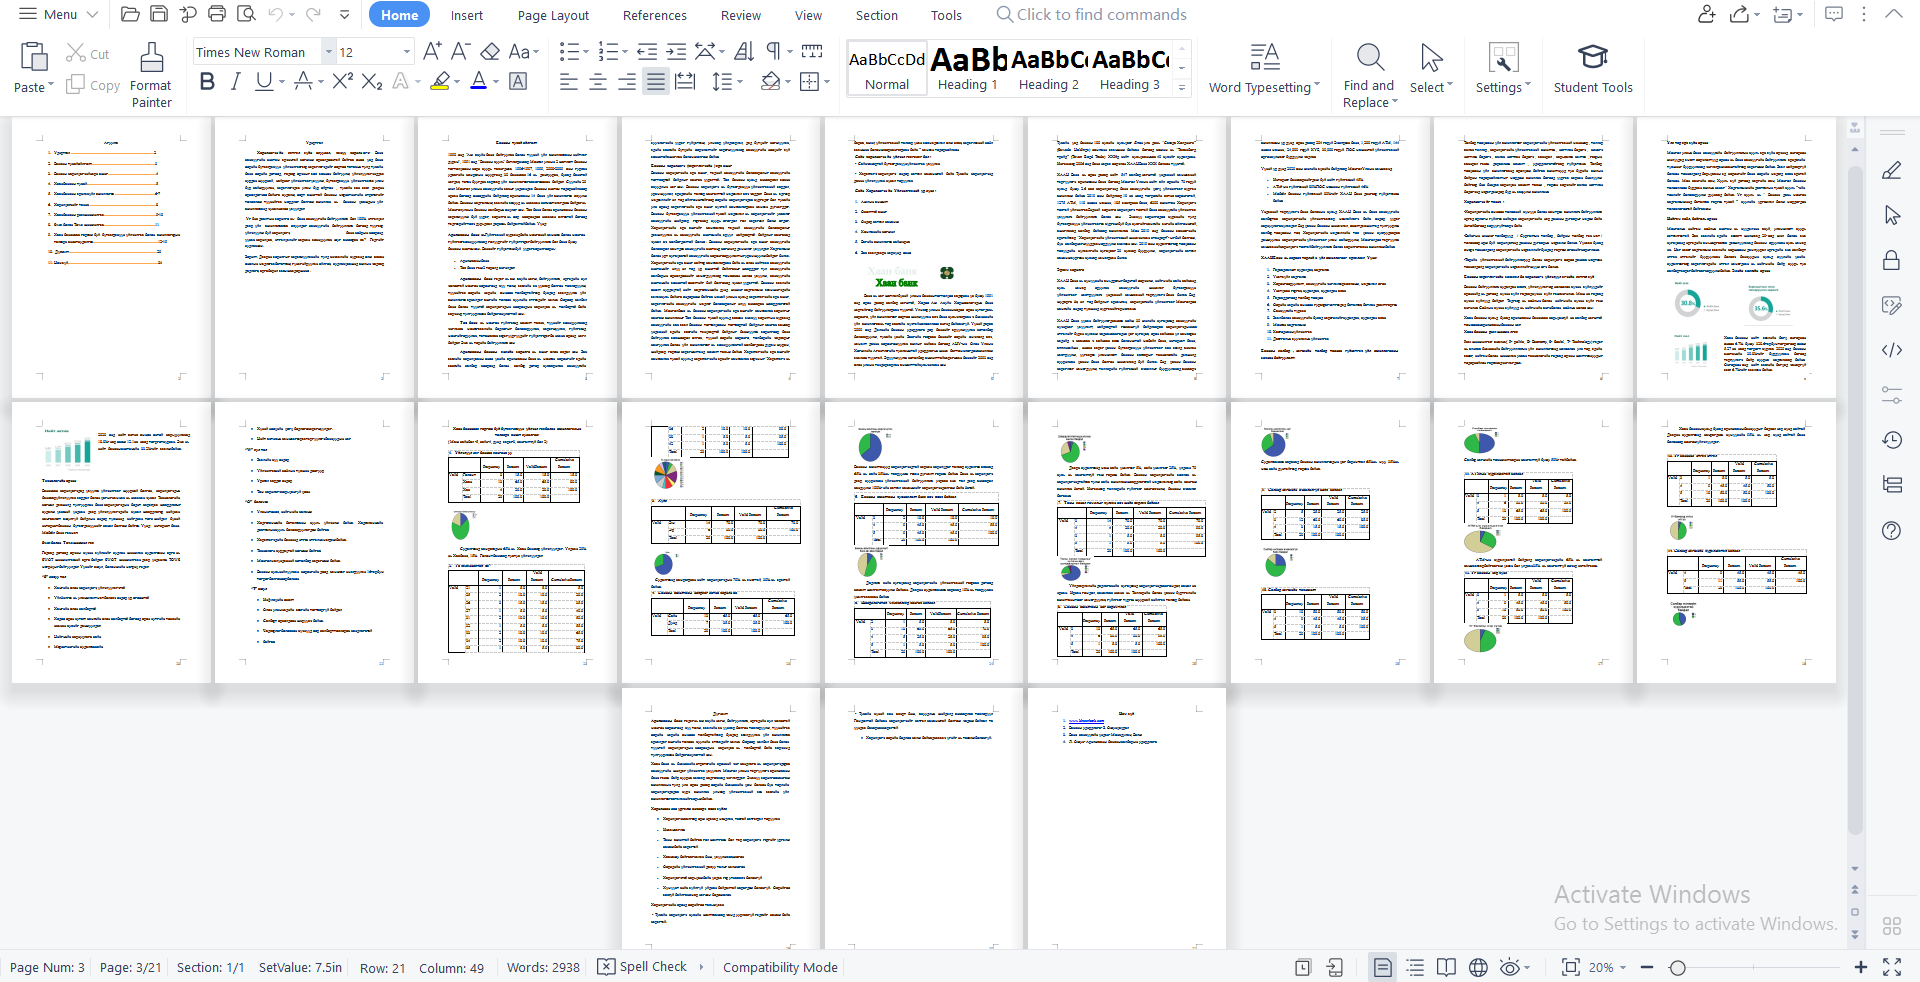Open history clock icon in right sidebar
This screenshot has width=1920, height=982.
click(x=1891, y=440)
